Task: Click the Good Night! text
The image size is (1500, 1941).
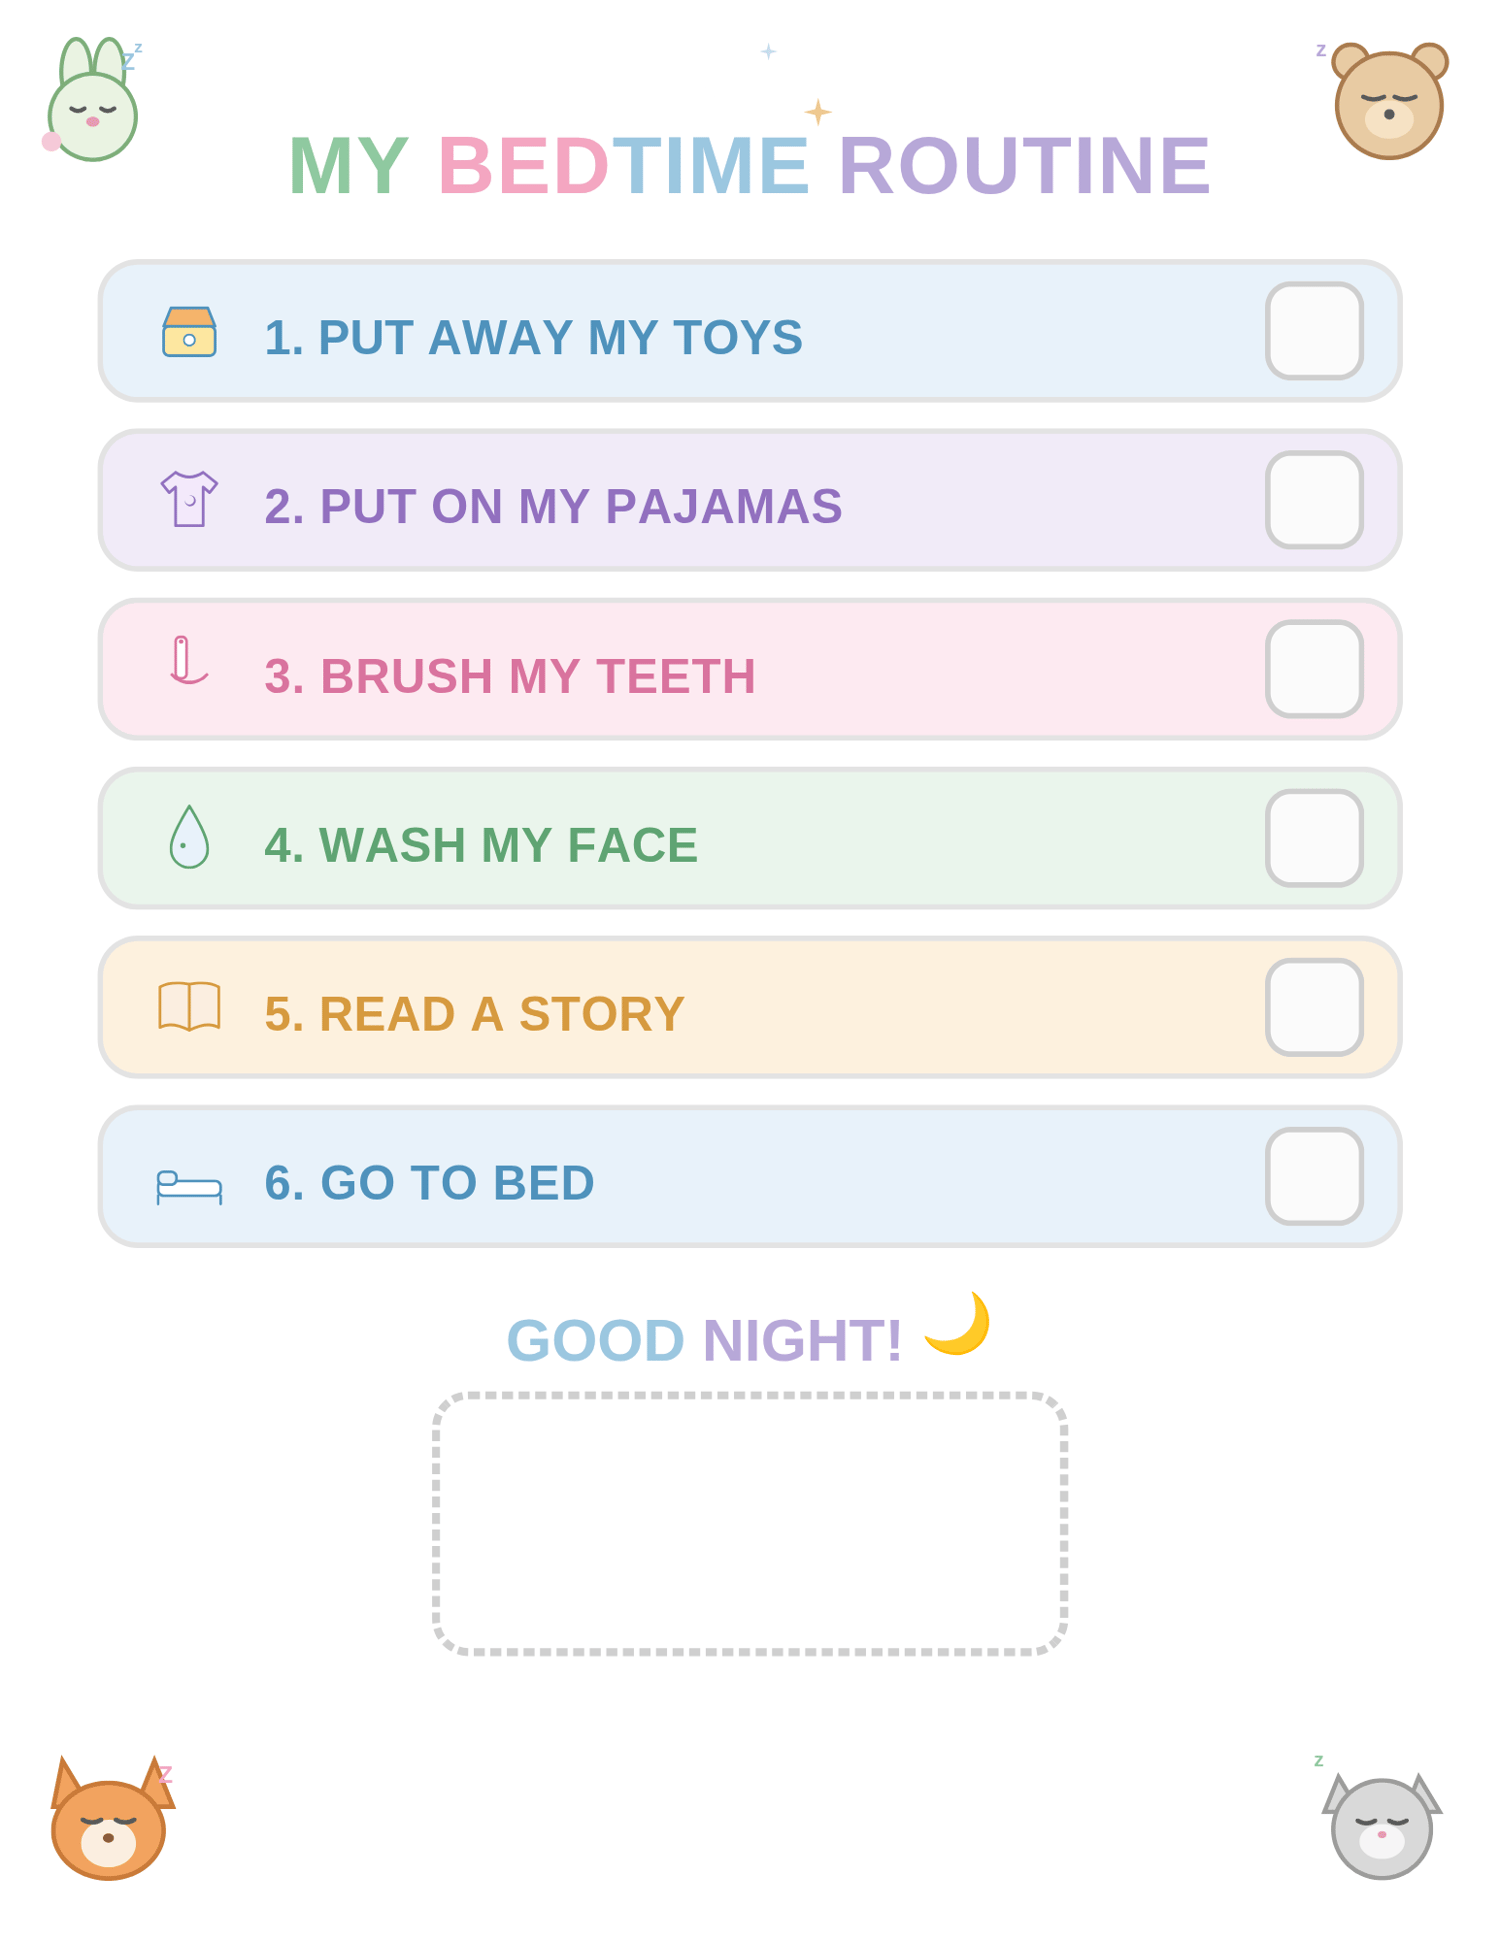Action: coord(704,1340)
